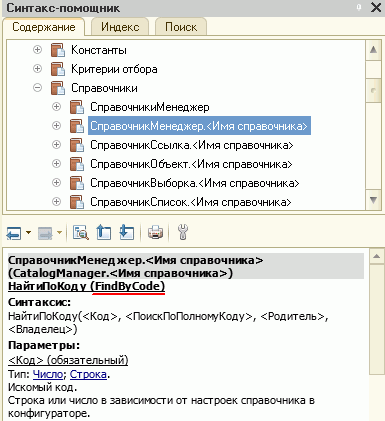Open the back-history dropdown arrow
The height and width of the screenshot is (421, 385).
tap(28, 232)
